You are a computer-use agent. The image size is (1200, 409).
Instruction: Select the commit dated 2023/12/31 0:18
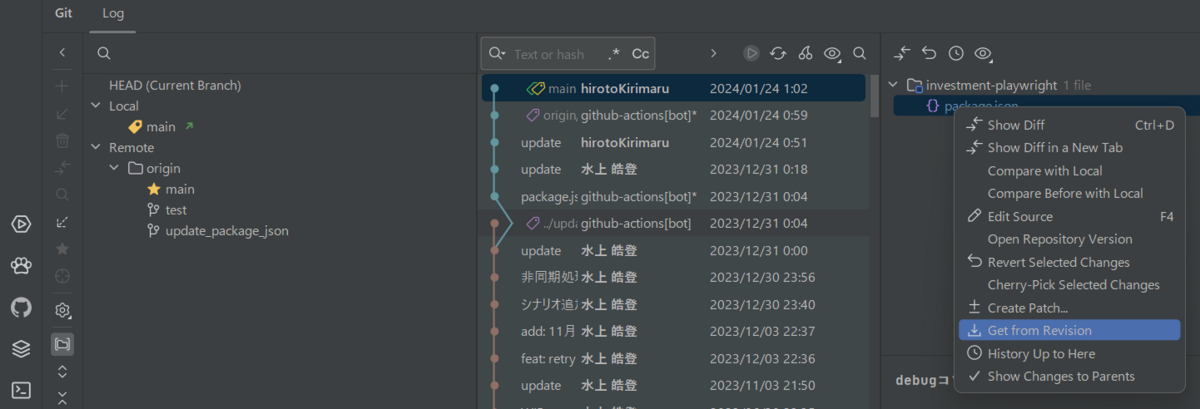pyautogui.click(x=674, y=170)
